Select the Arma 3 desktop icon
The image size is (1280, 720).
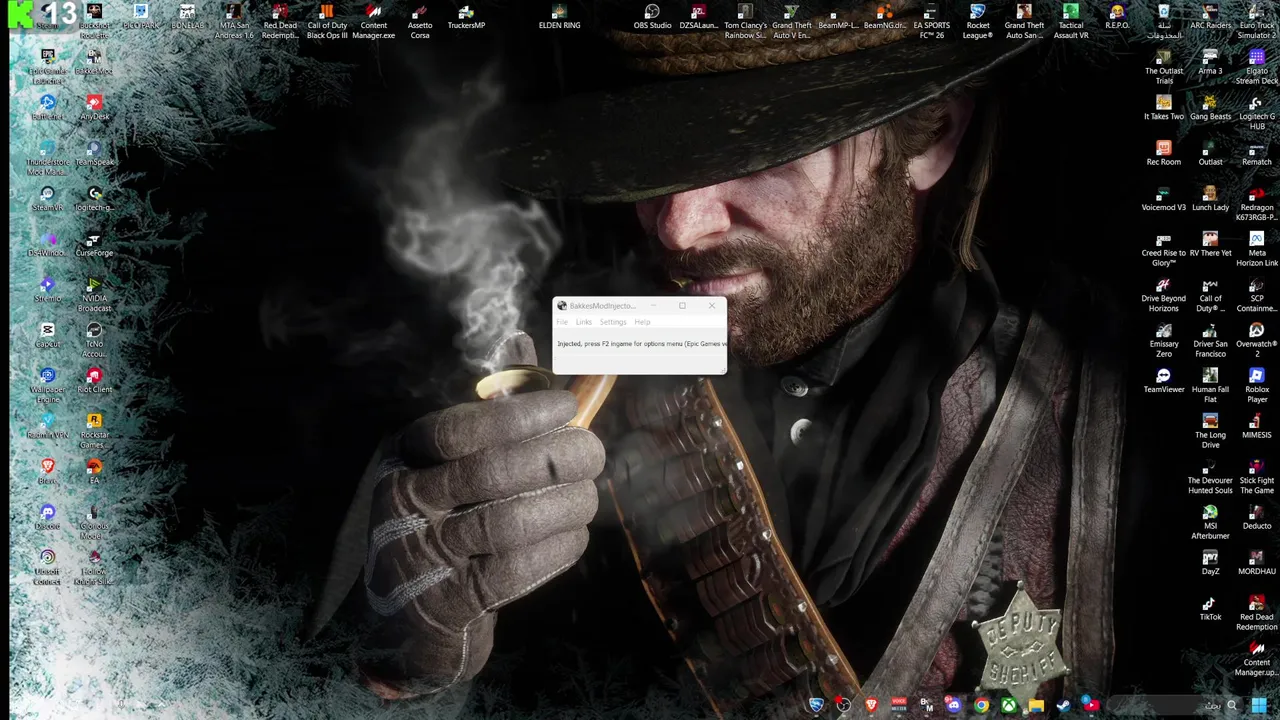[1211, 62]
